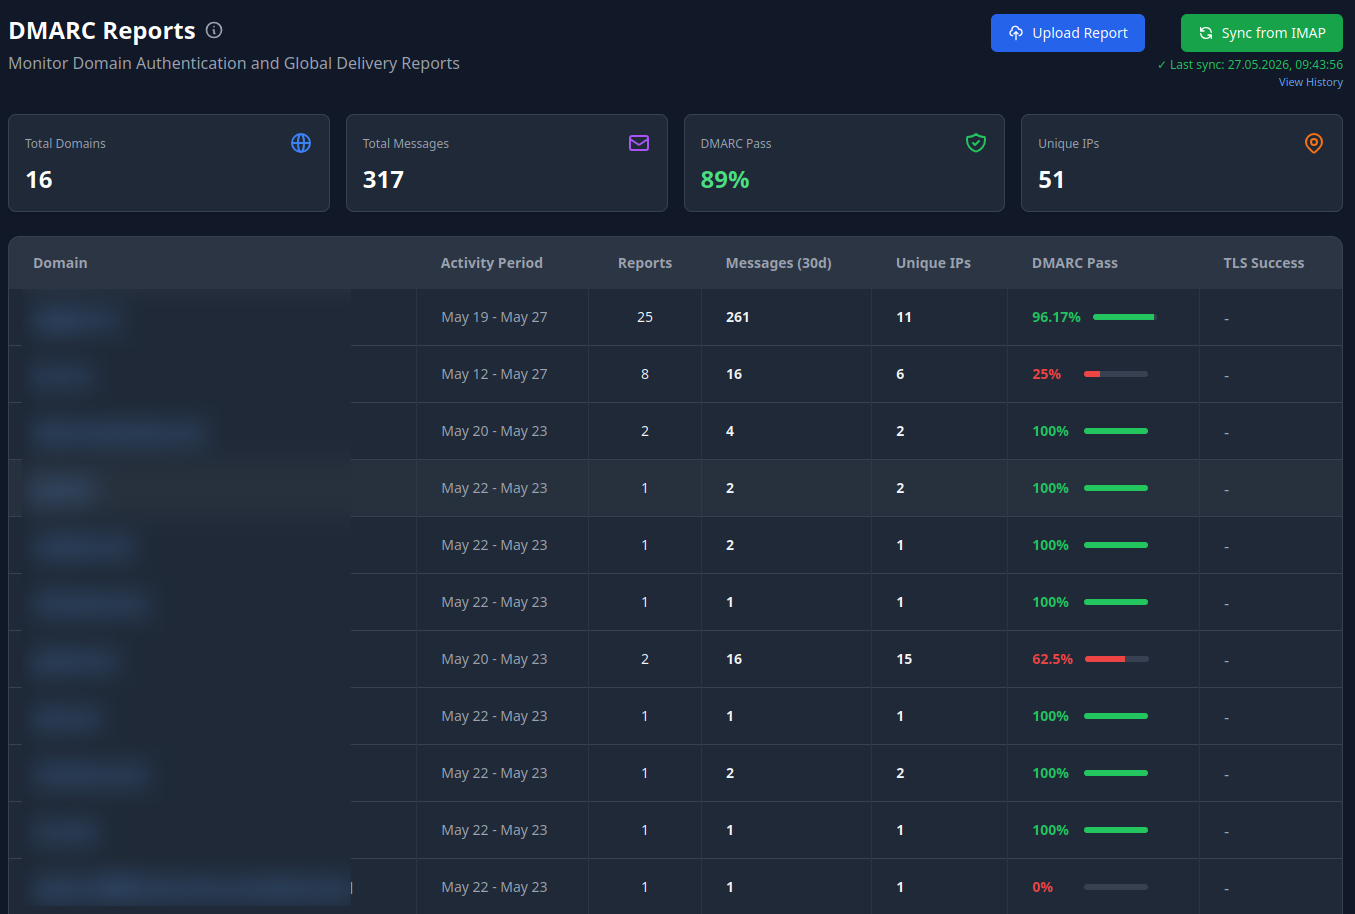This screenshot has height=914, width=1355.
Task: Click the shield check icon in DMARC Pass card
Action: (x=976, y=143)
